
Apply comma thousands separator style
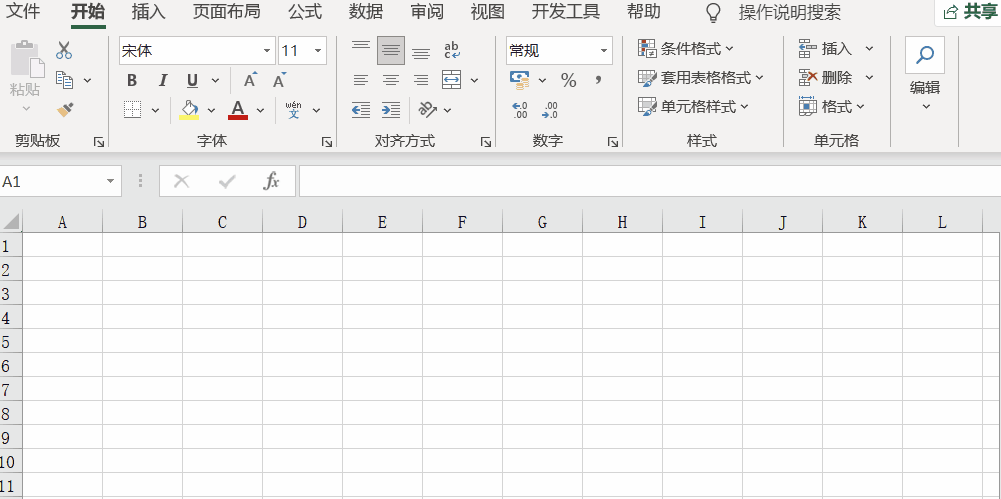(598, 80)
